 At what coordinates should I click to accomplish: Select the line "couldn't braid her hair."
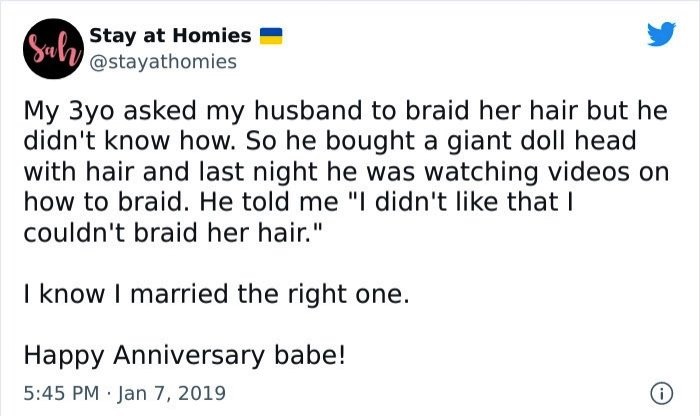(172, 233)
